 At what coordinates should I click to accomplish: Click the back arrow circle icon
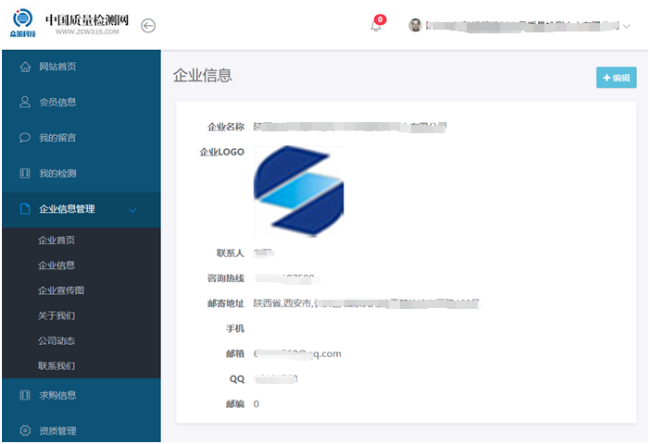pyautogui.click(x=148, y=26)
